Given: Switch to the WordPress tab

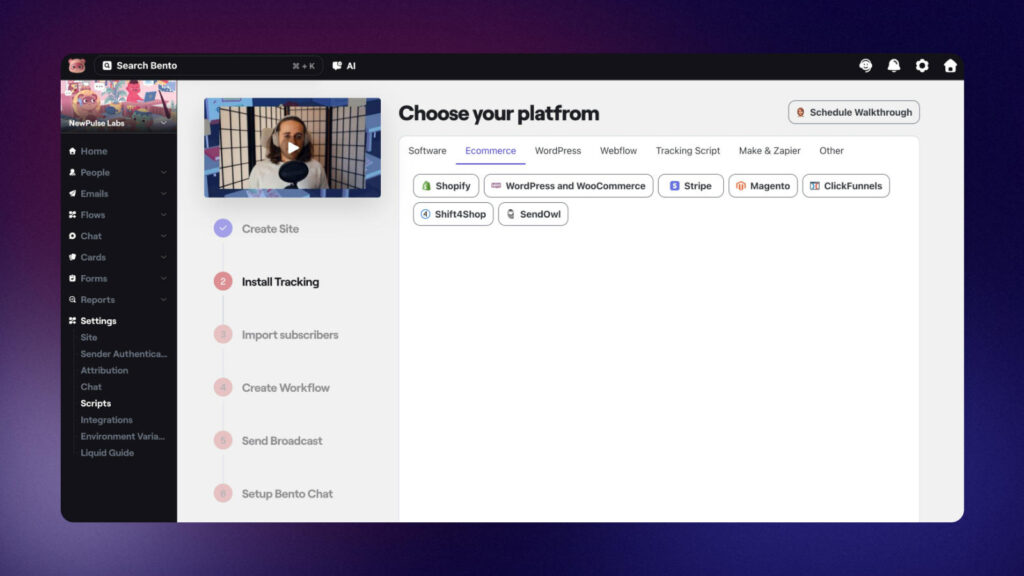Looking at the screenshot, I should [557, 150].
